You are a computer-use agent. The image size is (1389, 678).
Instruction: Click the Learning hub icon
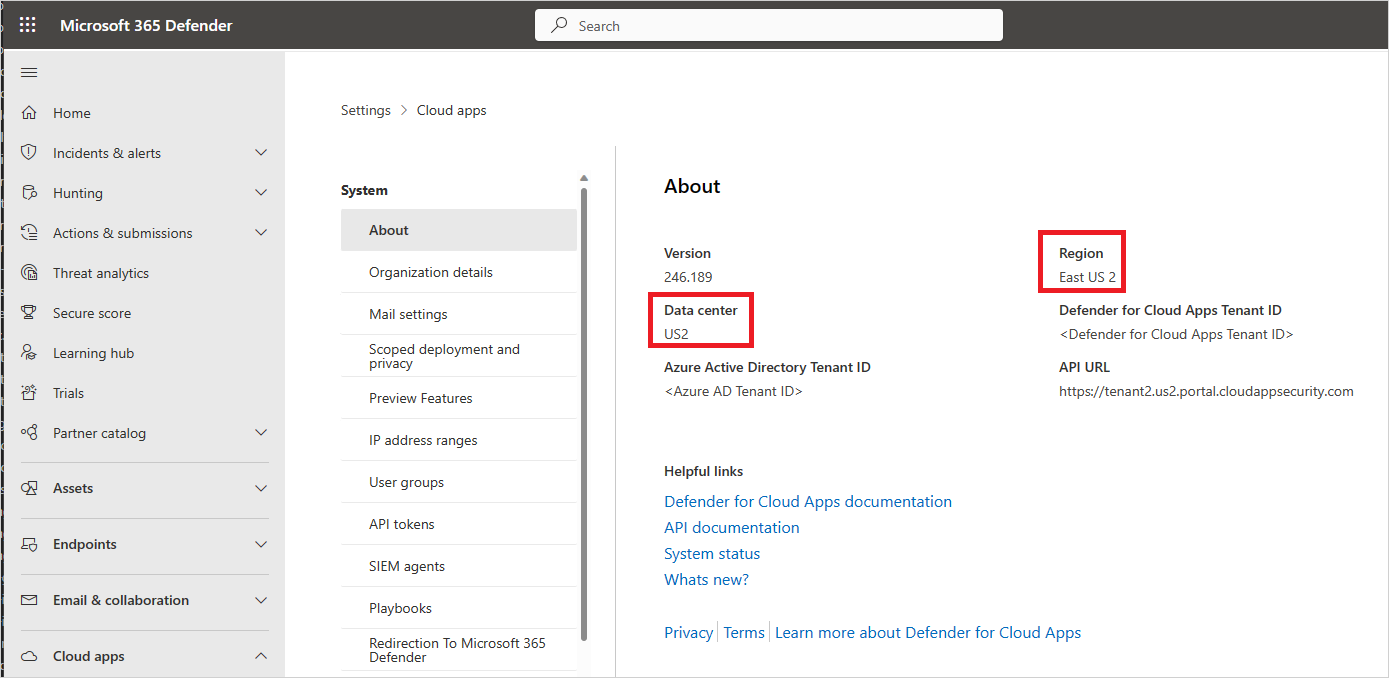pos(29,353)
